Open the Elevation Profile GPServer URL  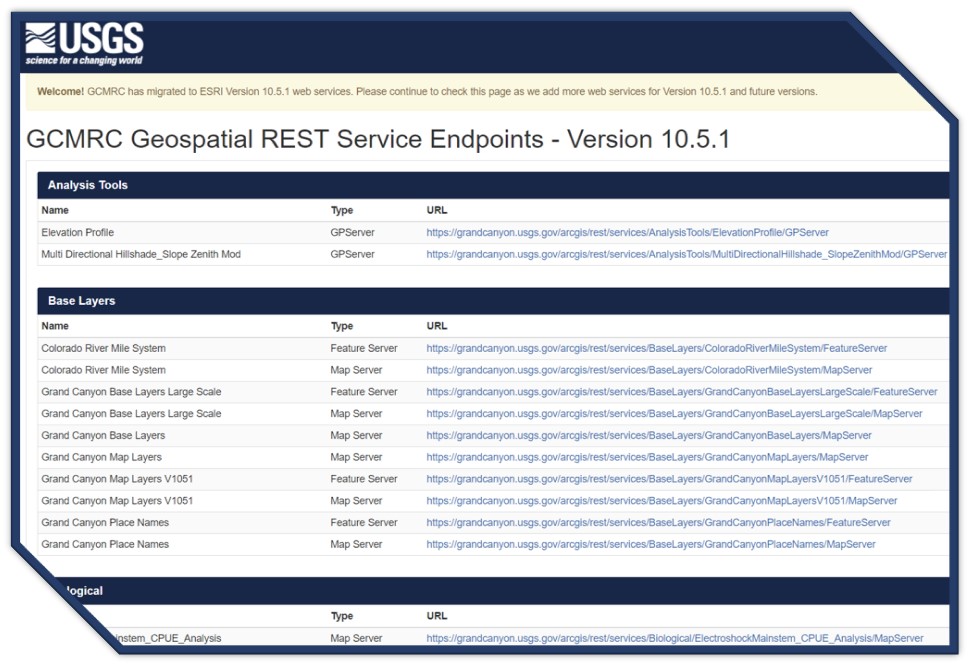(x=627, y=232)
